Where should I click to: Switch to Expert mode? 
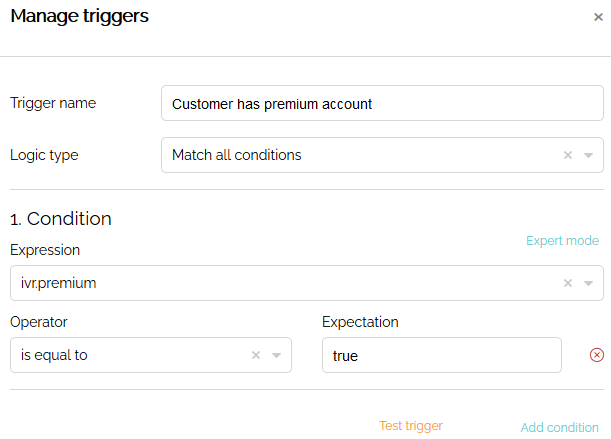click(562, 241)
